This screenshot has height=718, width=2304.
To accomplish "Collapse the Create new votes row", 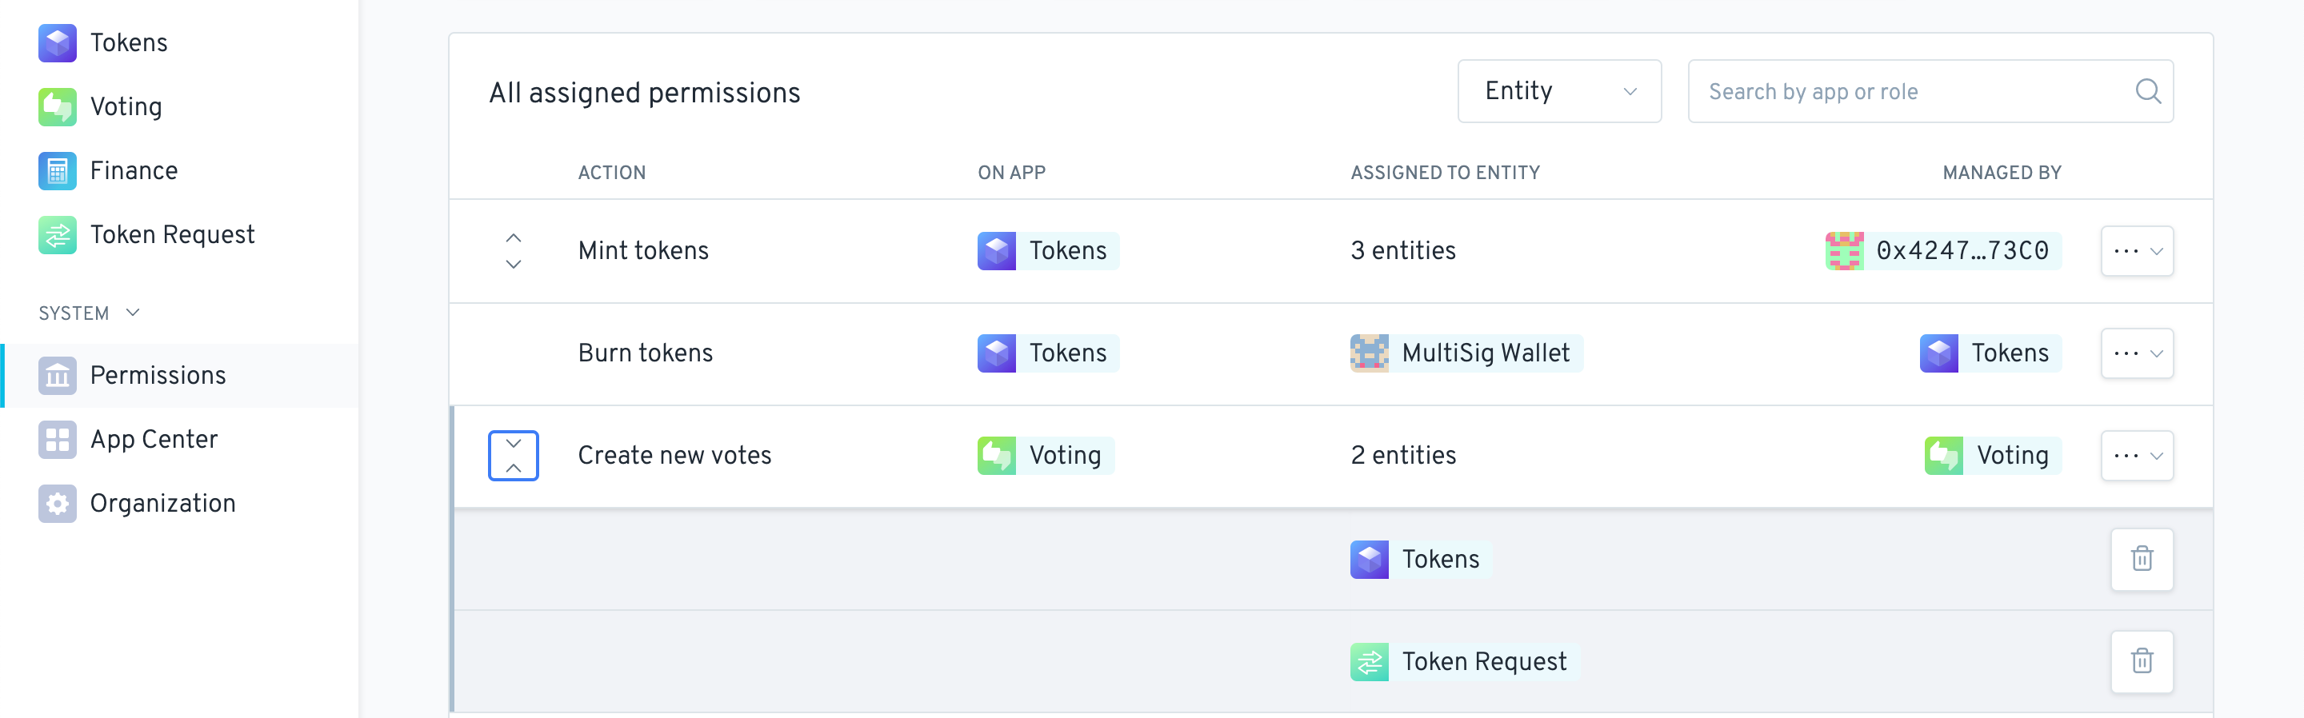I will (x=513, y=456).
